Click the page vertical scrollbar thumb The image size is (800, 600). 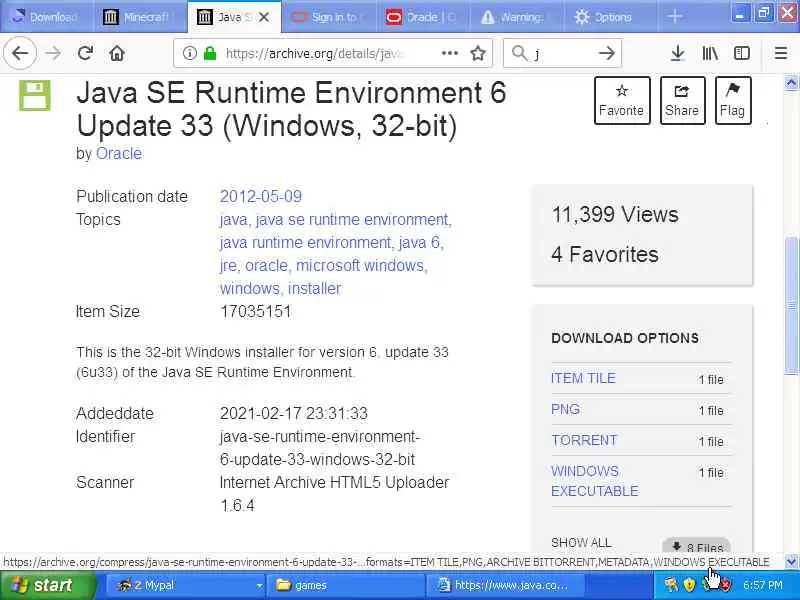pyautogui.click(x=791, y=305)
